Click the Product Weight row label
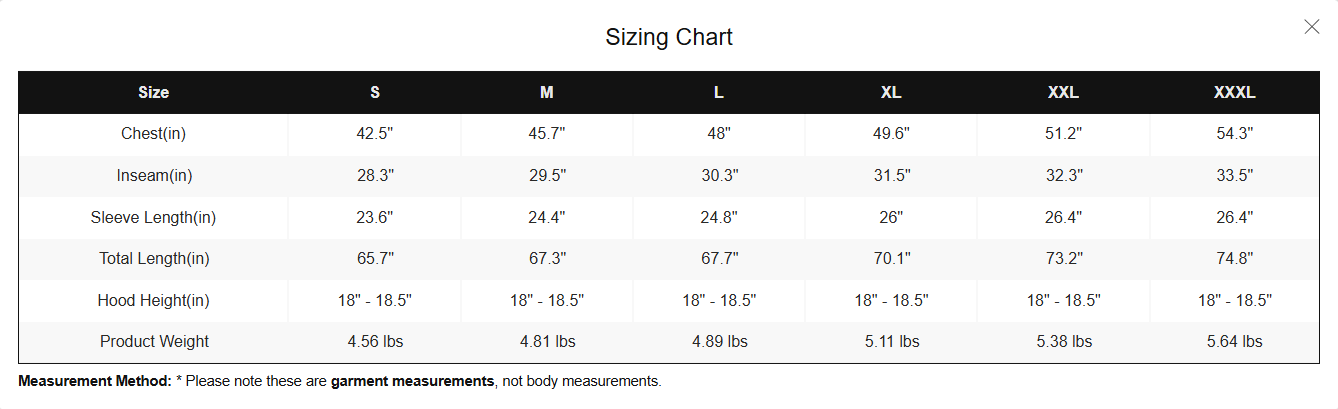The image size is (1338, 409). coord(154,342)
